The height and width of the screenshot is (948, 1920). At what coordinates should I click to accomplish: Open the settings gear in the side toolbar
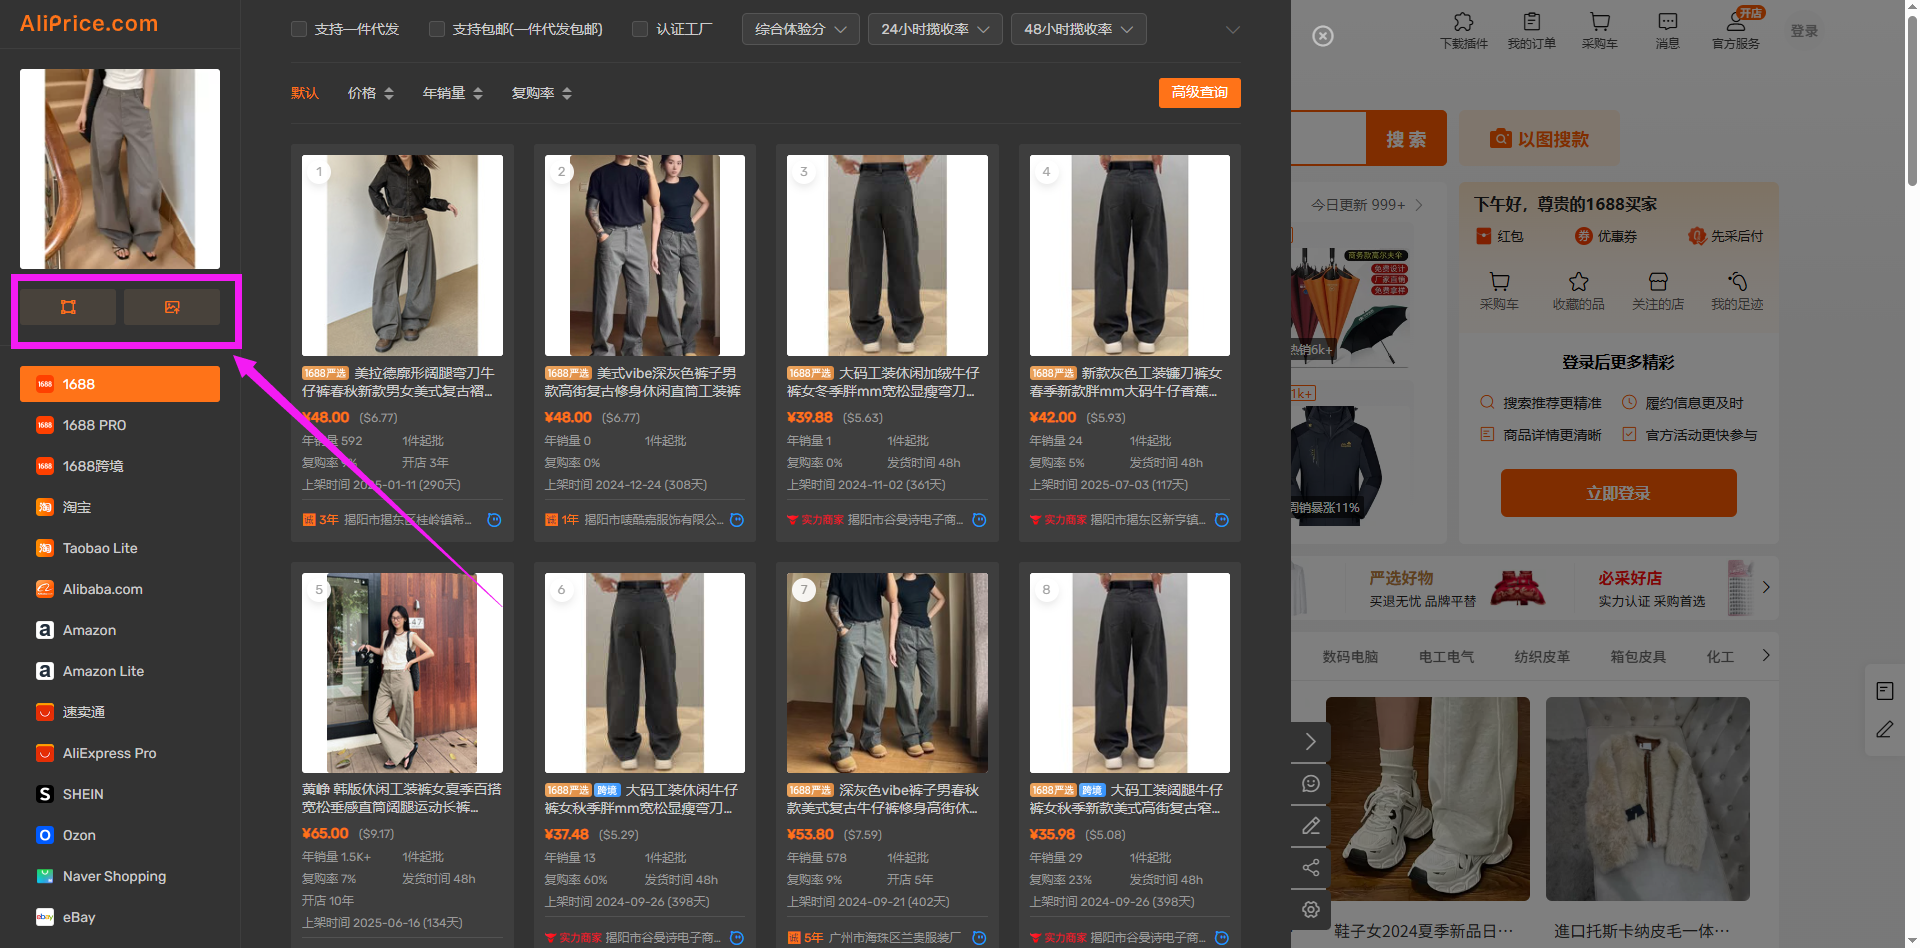coord(1310,909)
